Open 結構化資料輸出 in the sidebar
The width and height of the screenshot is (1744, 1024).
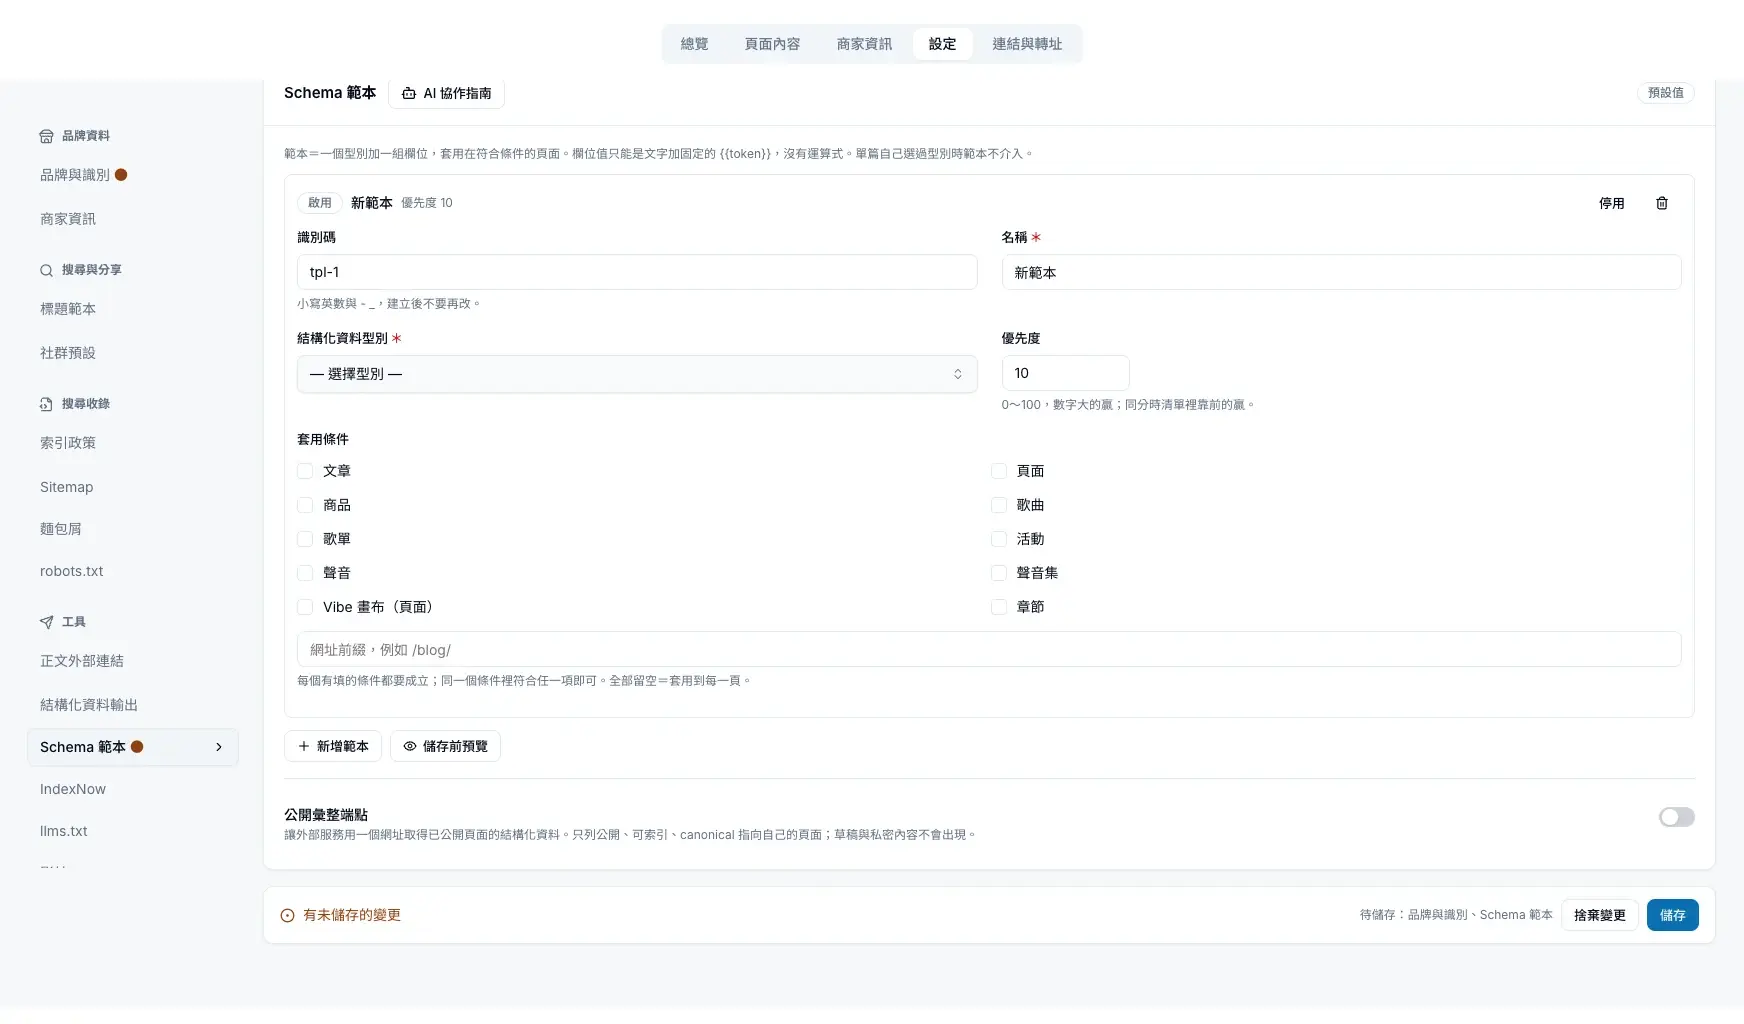(x=89, y=705)
